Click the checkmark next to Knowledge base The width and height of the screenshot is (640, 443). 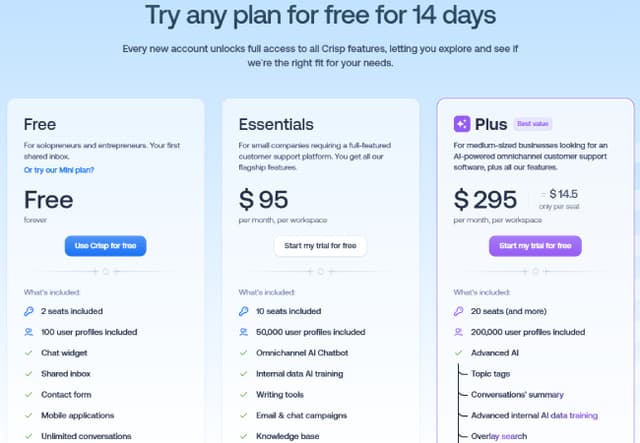[243, 436]
